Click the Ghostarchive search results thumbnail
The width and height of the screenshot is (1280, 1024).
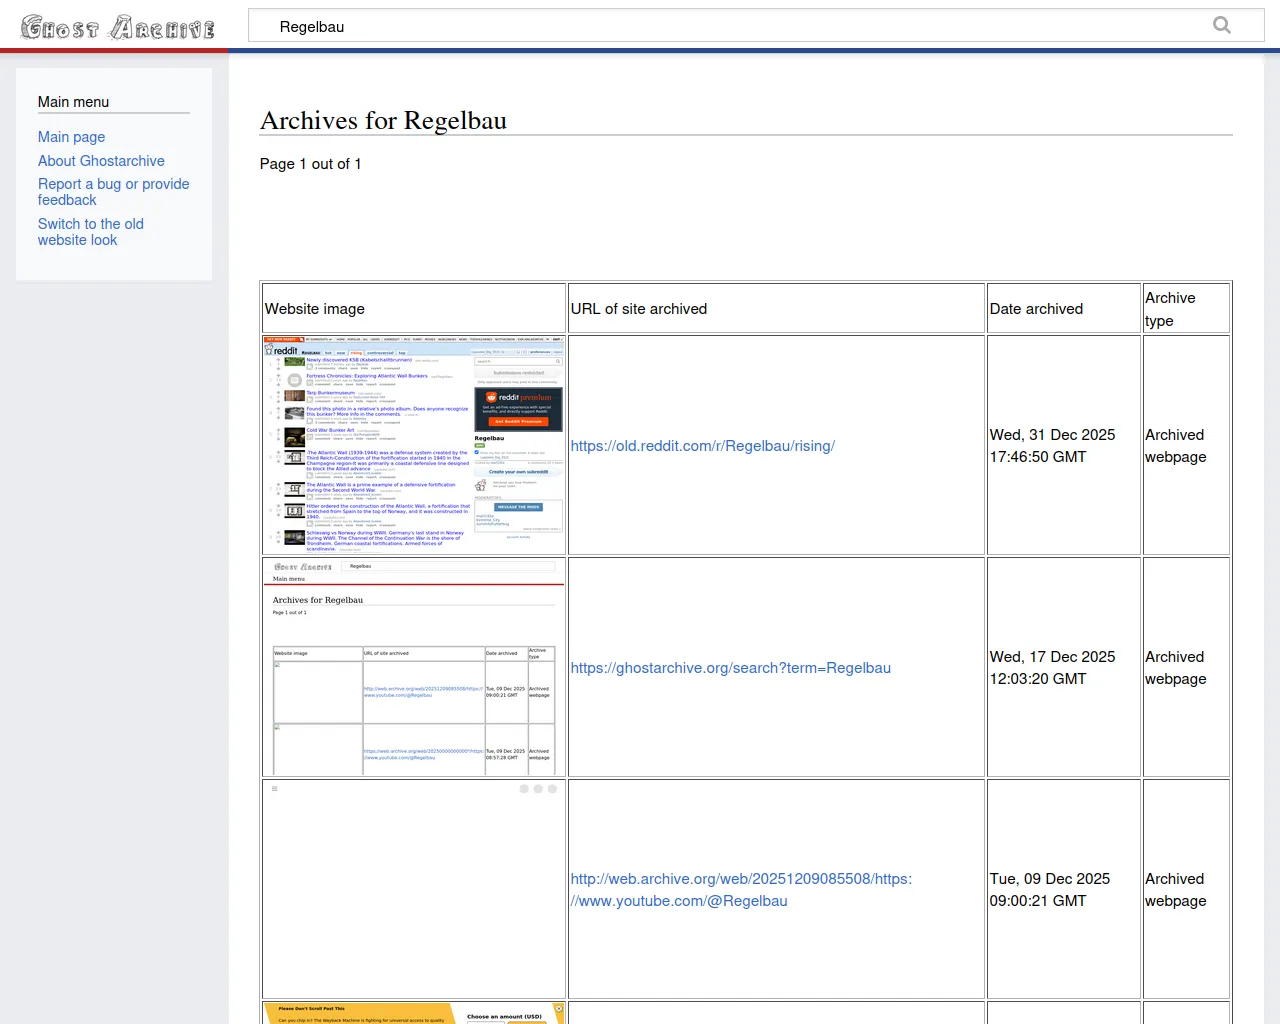click(x=414, y=667)
